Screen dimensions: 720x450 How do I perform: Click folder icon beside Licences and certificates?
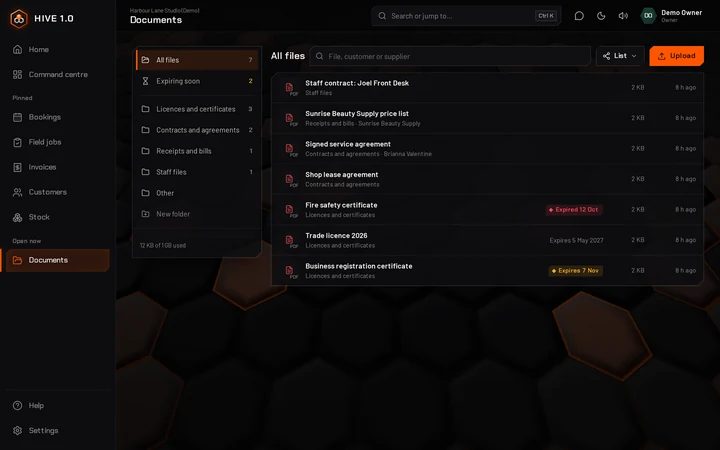[145, 109]
